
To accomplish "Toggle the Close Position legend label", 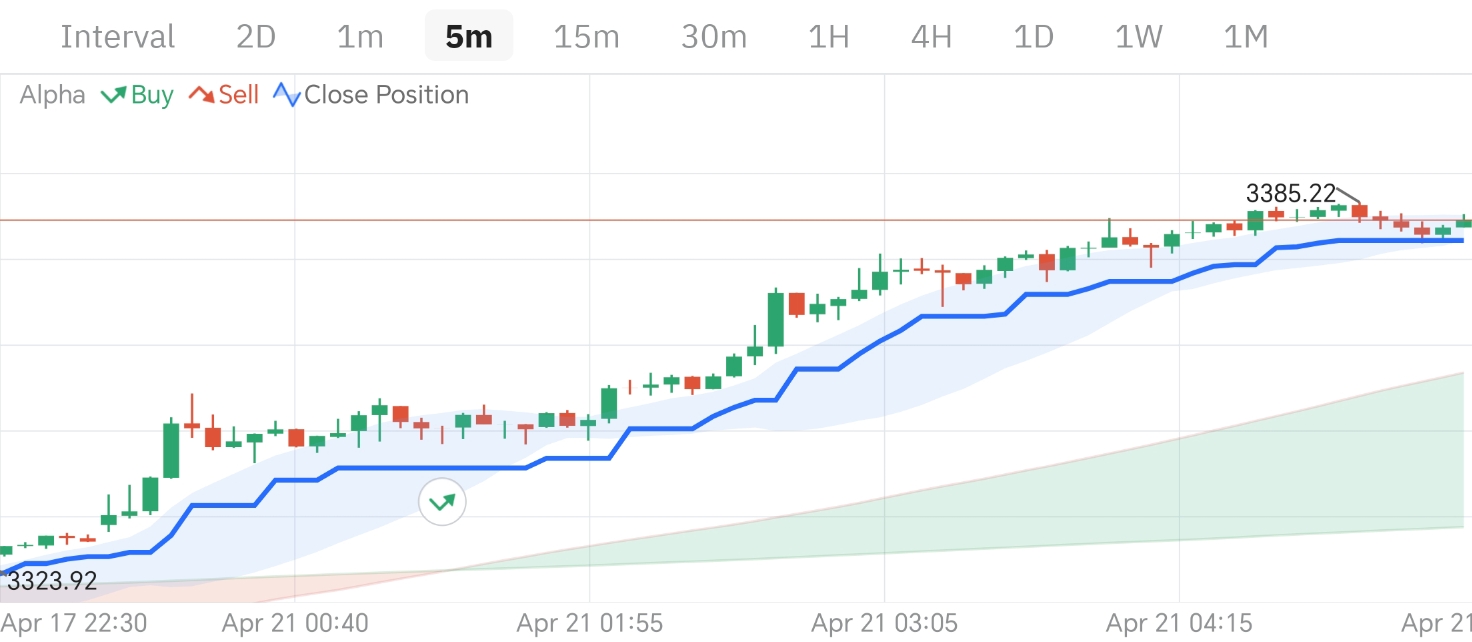I will pyautogui.click(x=386, y=96).
